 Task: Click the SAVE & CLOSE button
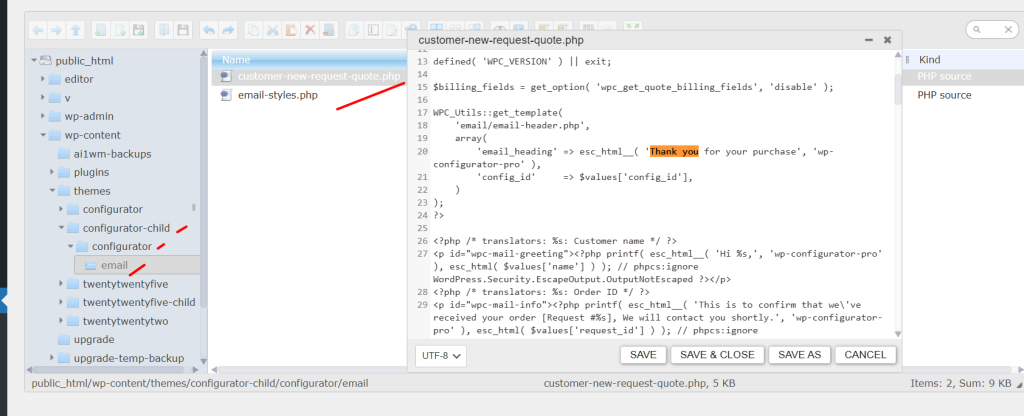coord(717,355)
